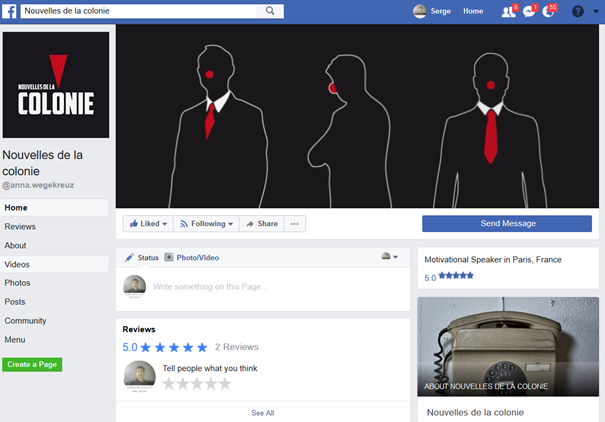Click the telephone About Nouvelles de la Colonie image
The width and height of the screenshot is (605, 422).
pos(508,346)
